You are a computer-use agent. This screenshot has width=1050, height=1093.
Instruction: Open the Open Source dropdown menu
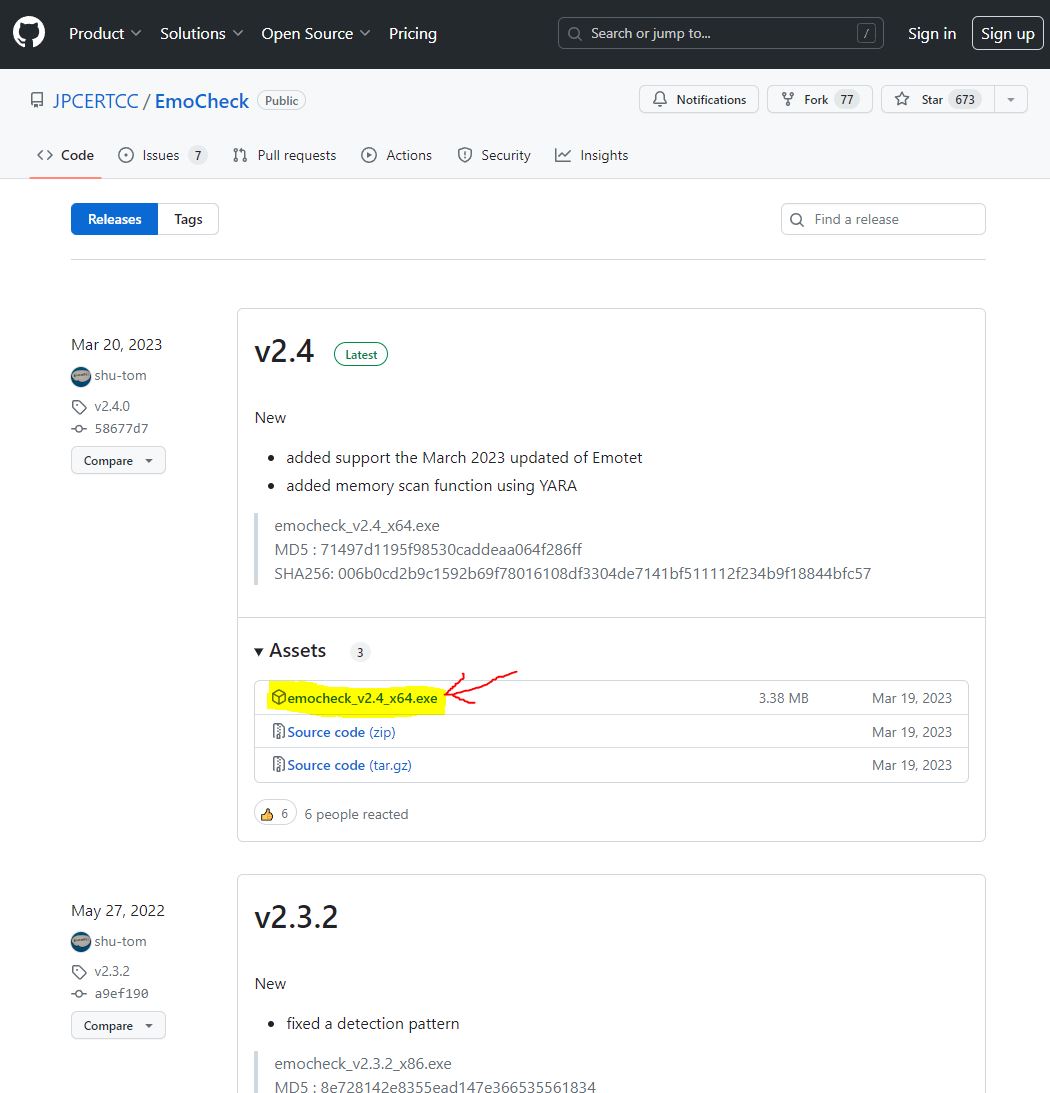(x=316, y=33)
